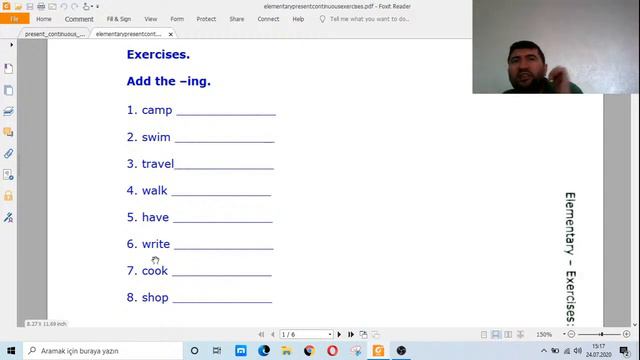Select single page view mode
640x360 pixels.
484,334
